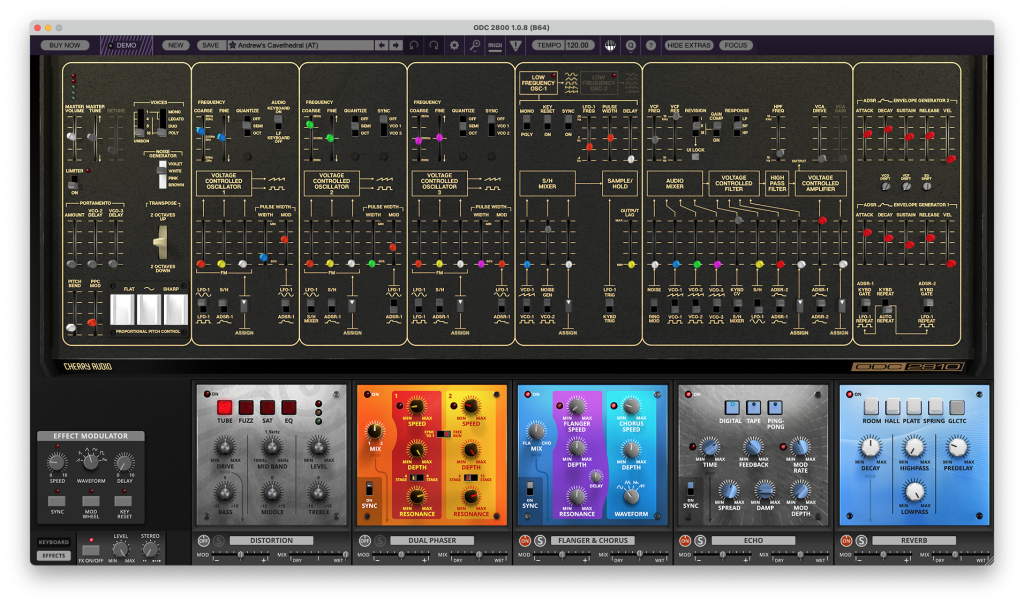Select the Echo DIGITAL mode button
This screenshot has height=605, width=1024.
click(731, 407)
